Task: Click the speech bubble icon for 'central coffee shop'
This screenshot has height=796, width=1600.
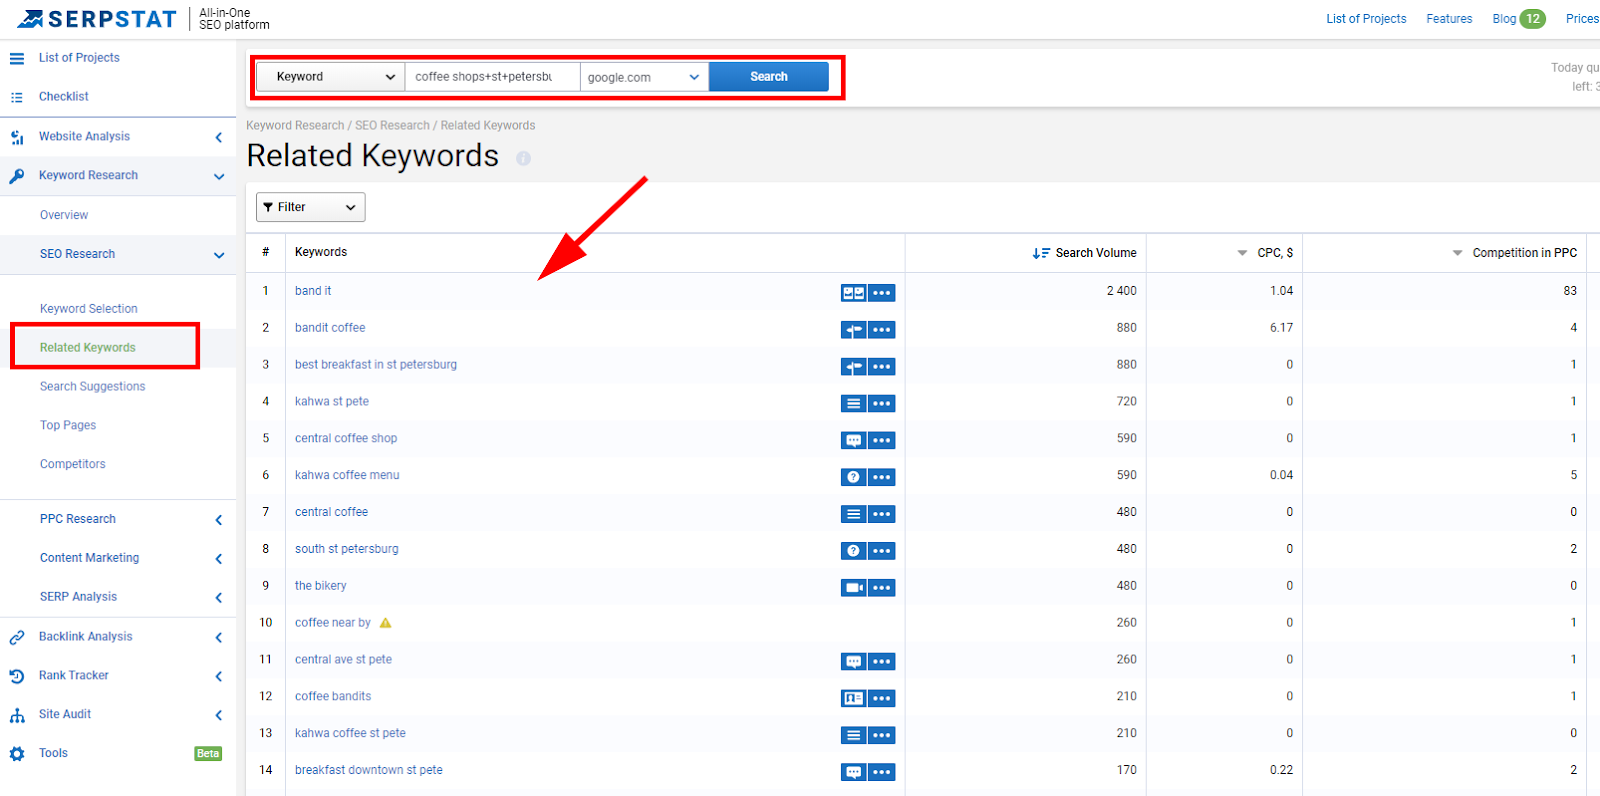Action: [853, 440]
